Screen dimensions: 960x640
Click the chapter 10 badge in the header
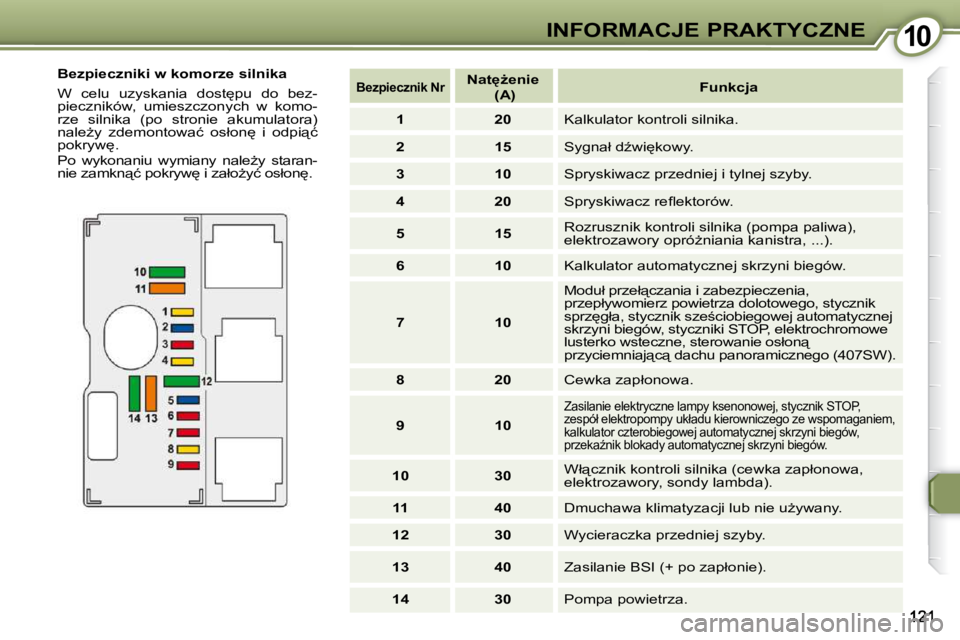coord(917,34)
